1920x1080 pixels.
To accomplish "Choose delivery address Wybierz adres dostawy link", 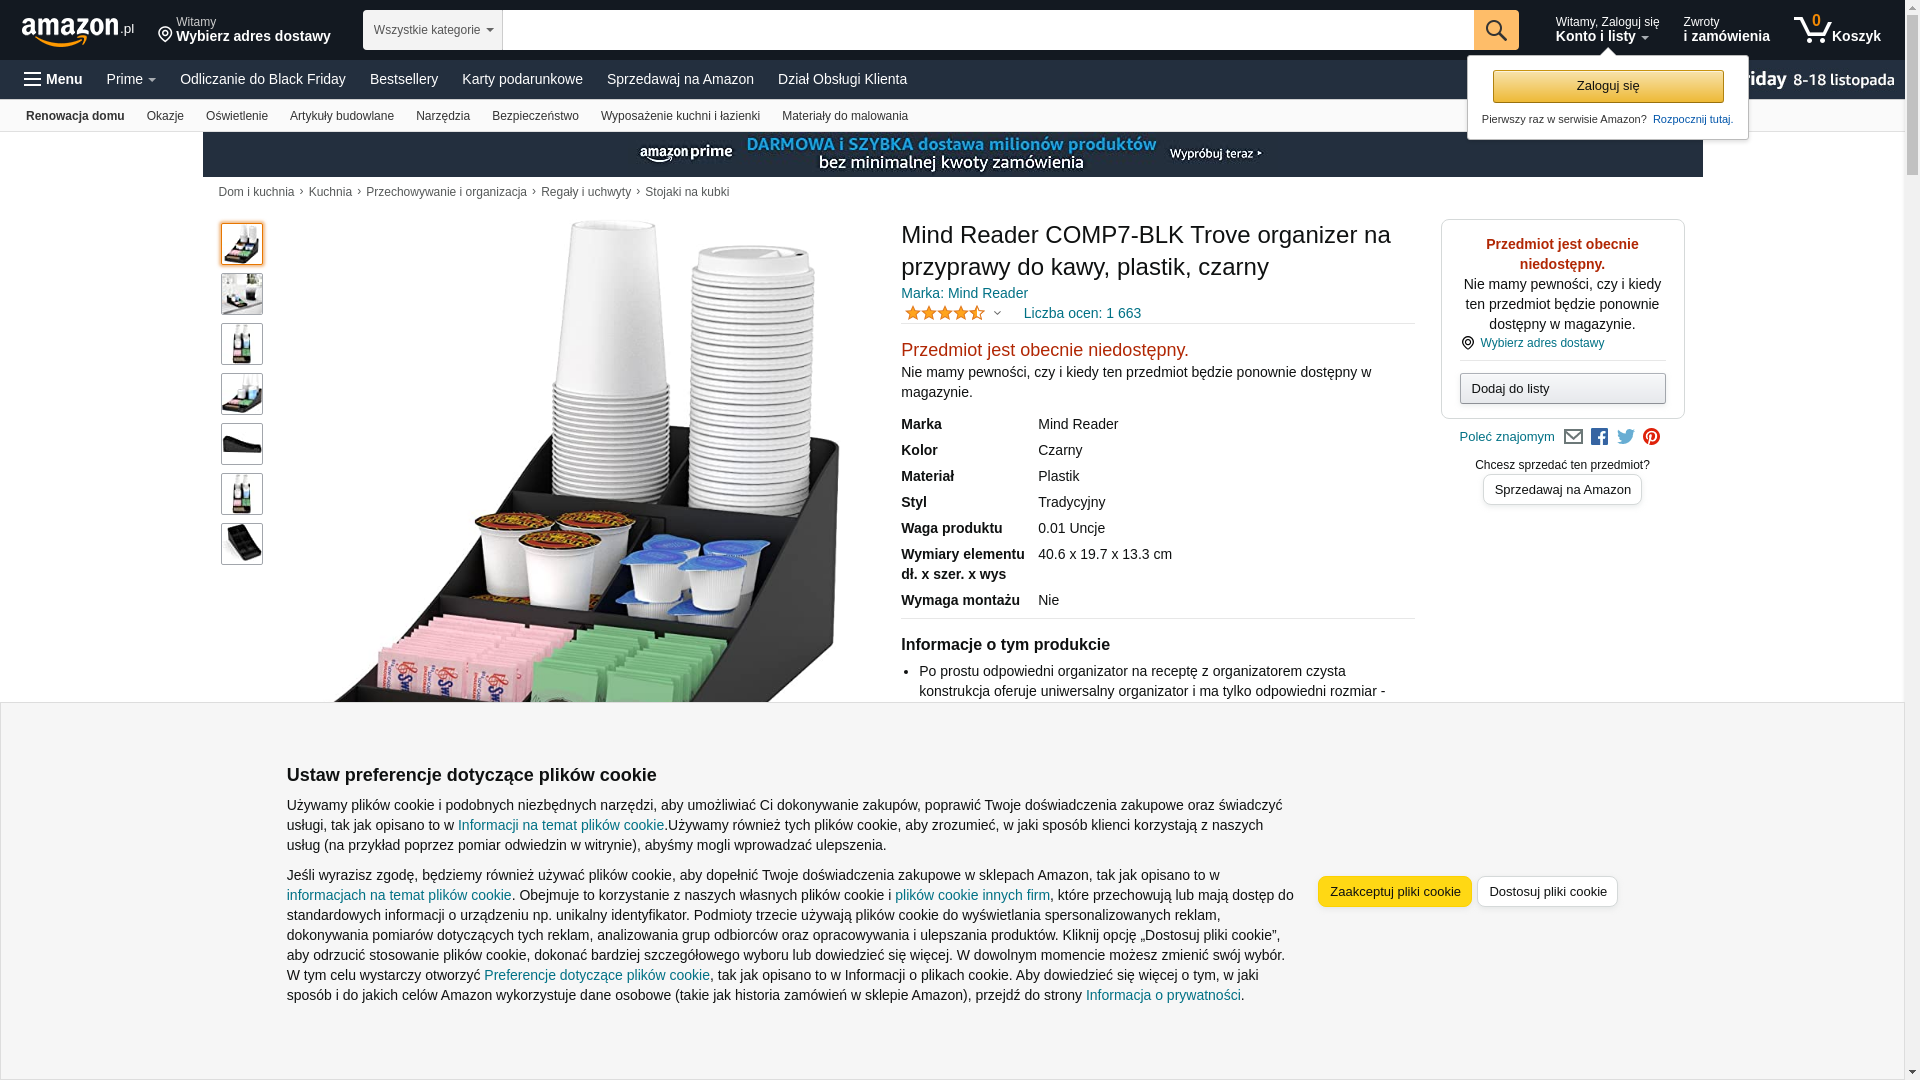I will [1542, 343].
